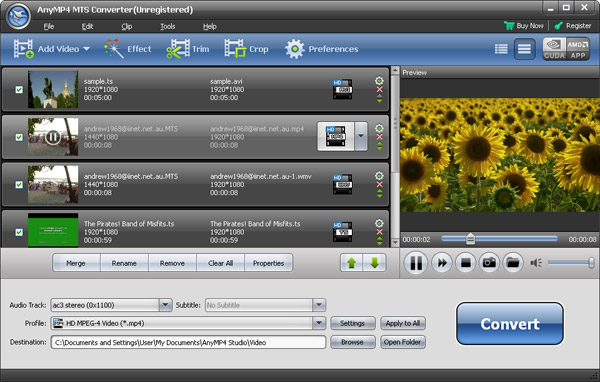Click the big Convert button

point(510,324)
